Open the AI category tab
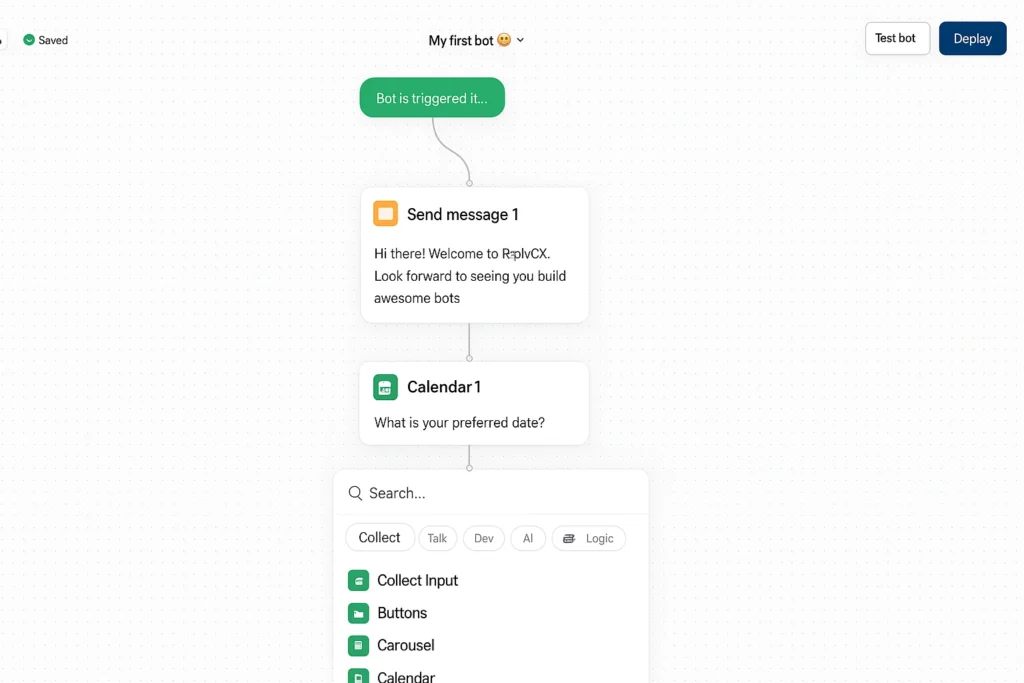Screen dimensions: 1024x683 coord(528,538)
